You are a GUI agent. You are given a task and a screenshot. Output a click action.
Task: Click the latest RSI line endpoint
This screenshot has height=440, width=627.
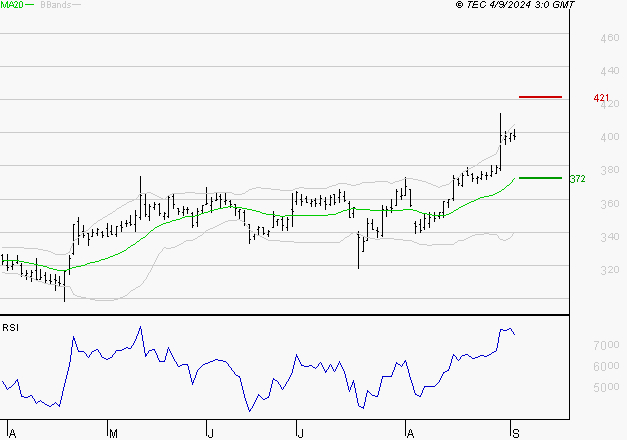(514, 334)
